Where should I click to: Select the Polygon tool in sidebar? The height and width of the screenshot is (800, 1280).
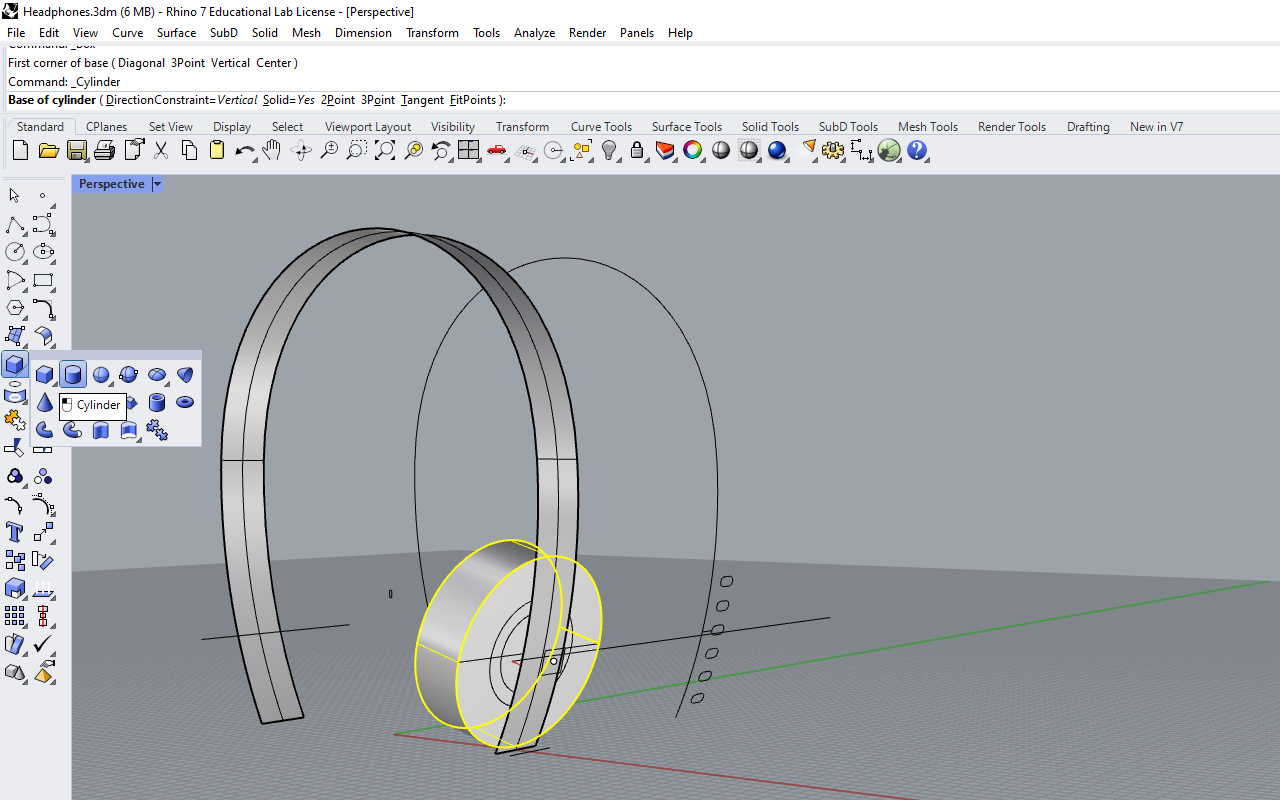point(15,308)
